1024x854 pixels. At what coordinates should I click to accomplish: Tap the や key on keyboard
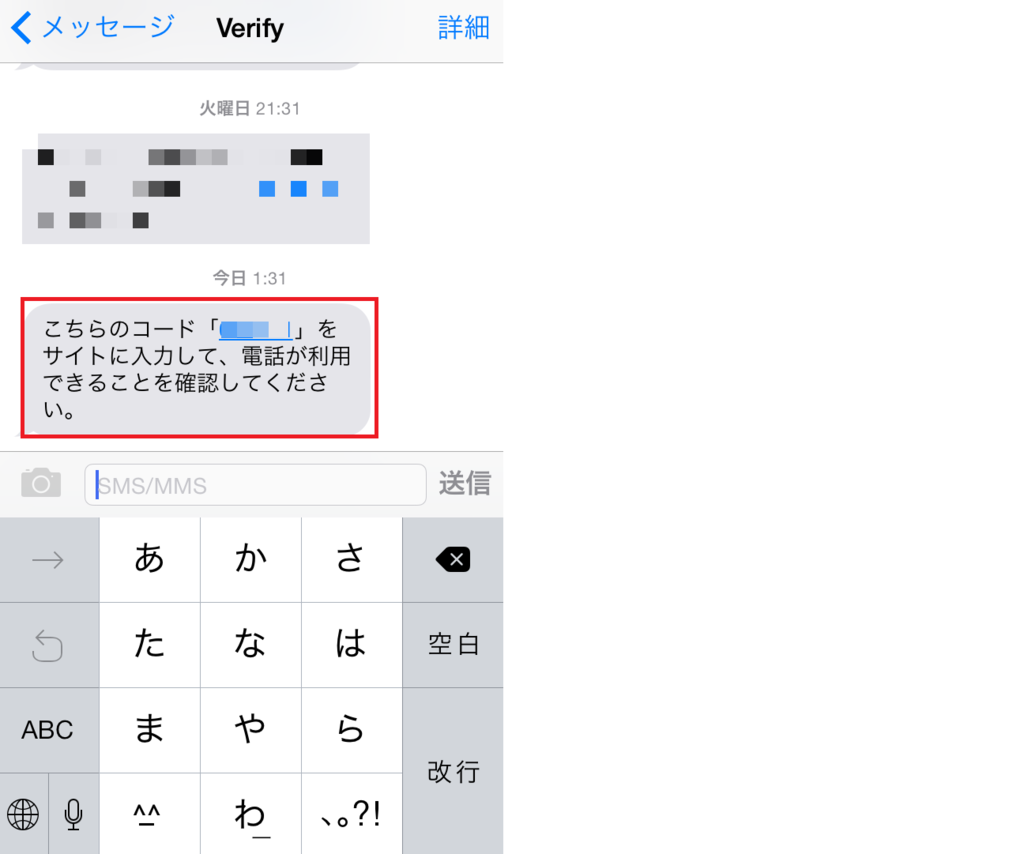point(251,729)
